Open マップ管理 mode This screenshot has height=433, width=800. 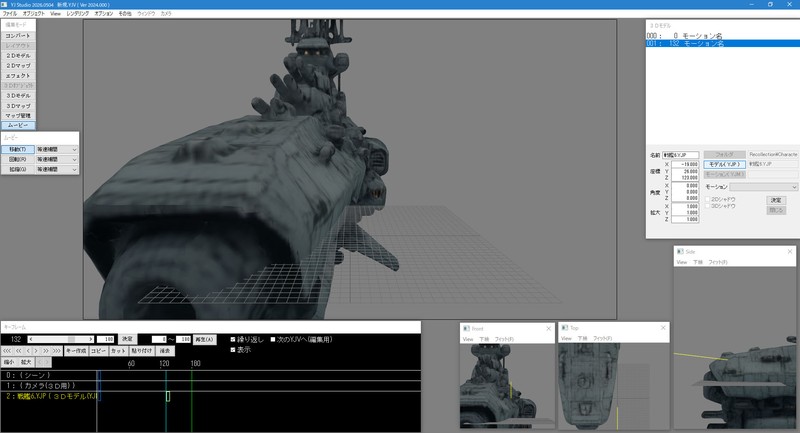18,115
